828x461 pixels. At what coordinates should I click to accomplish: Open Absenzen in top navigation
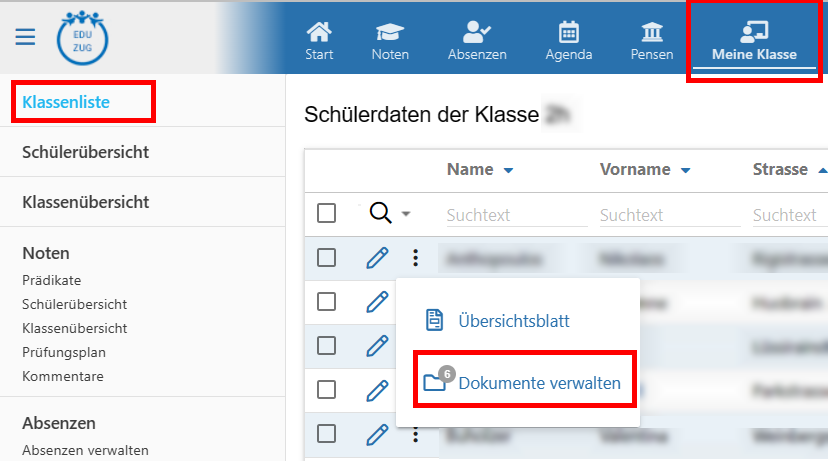click(x=476, y=40)
